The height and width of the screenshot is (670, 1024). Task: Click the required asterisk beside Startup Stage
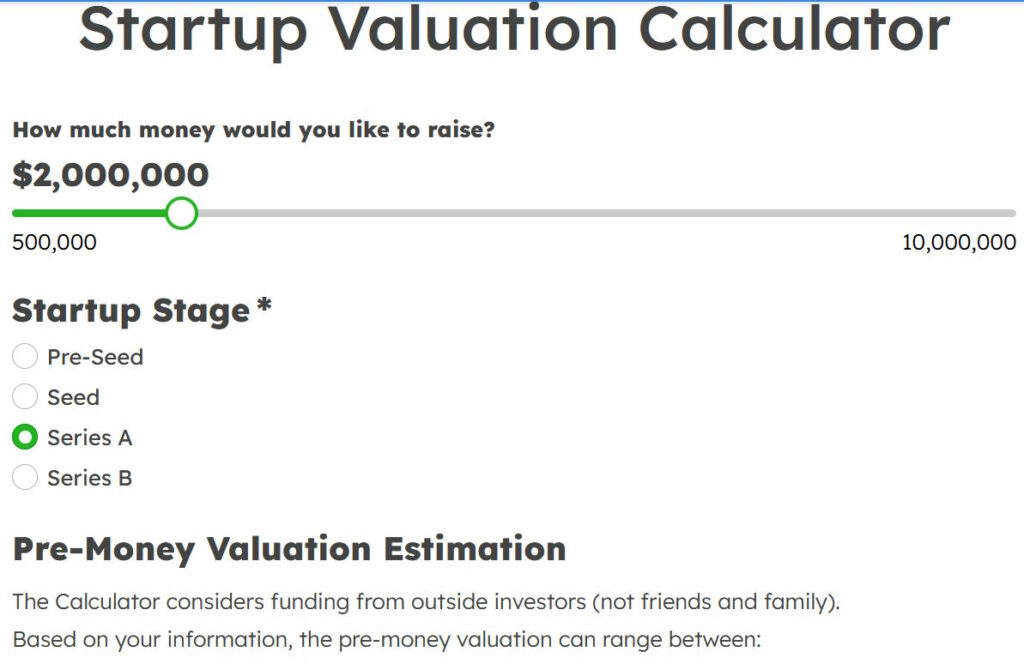(264, 307)
